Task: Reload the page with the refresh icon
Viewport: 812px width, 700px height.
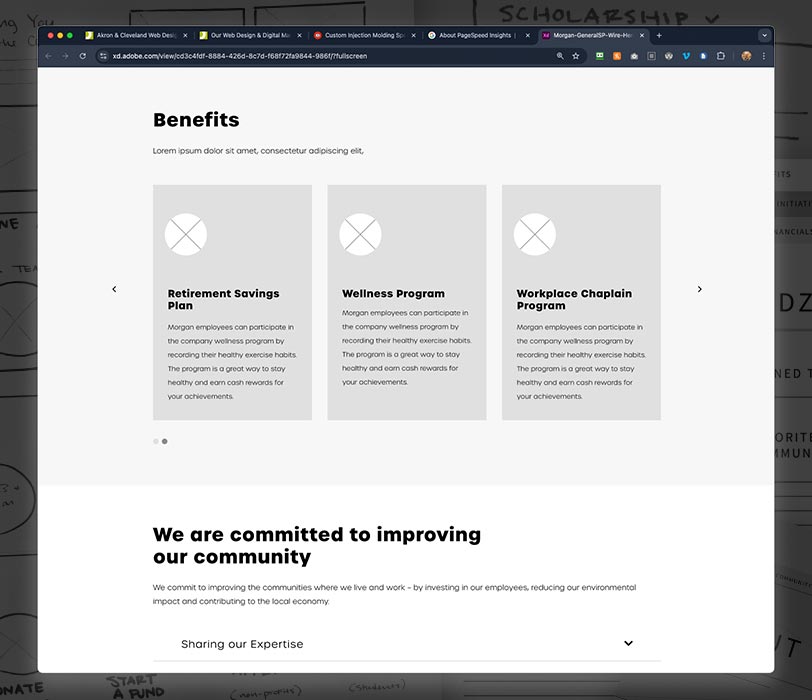Action: [82, 56]
